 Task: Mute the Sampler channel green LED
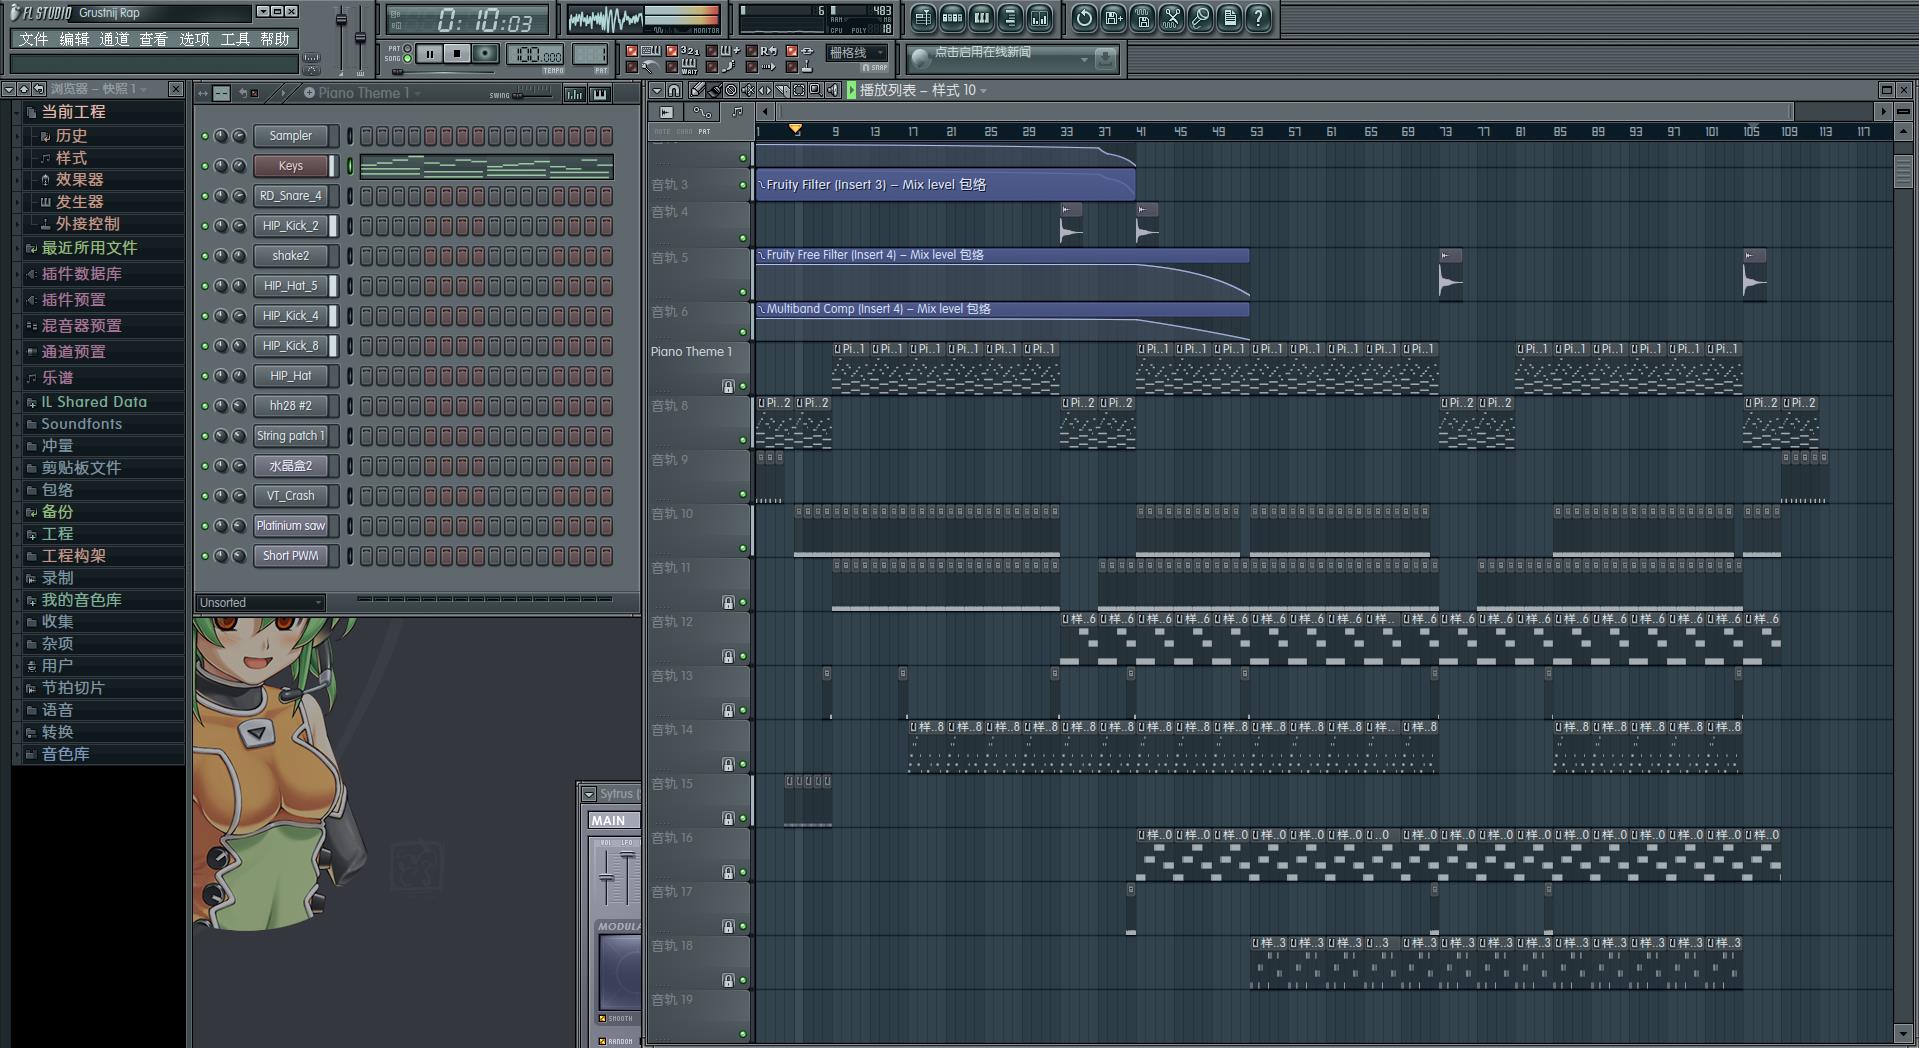tap(205, 136)
